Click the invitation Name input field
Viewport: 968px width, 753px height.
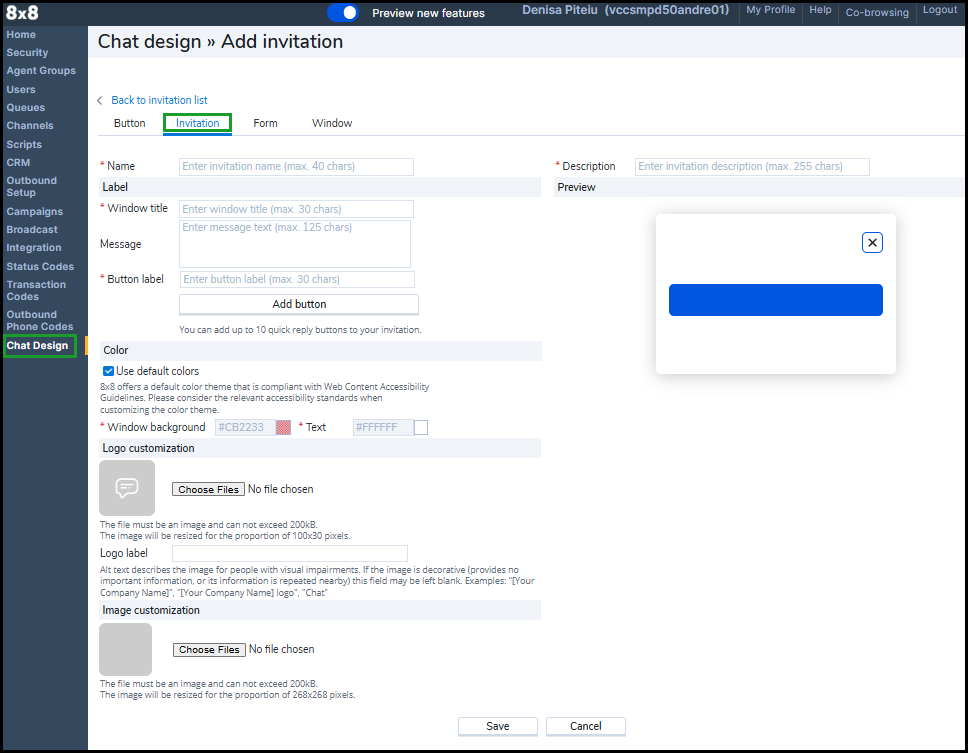point(296,166)
